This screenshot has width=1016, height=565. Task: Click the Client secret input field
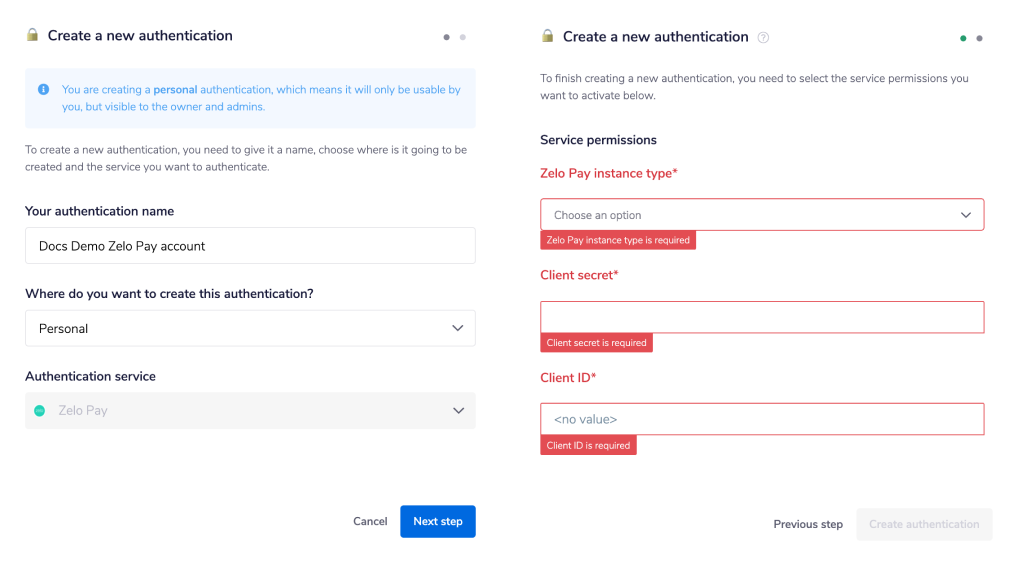pos(762,317)
